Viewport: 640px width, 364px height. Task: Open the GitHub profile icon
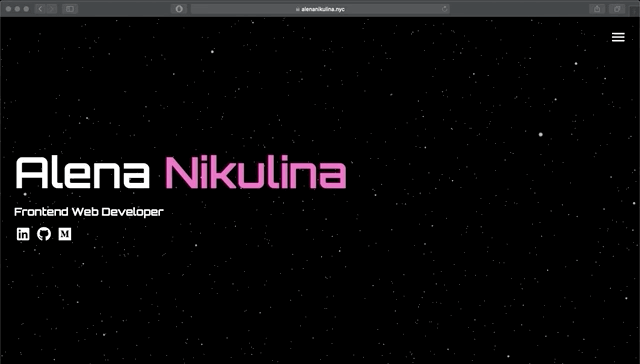tap(44, 234)
